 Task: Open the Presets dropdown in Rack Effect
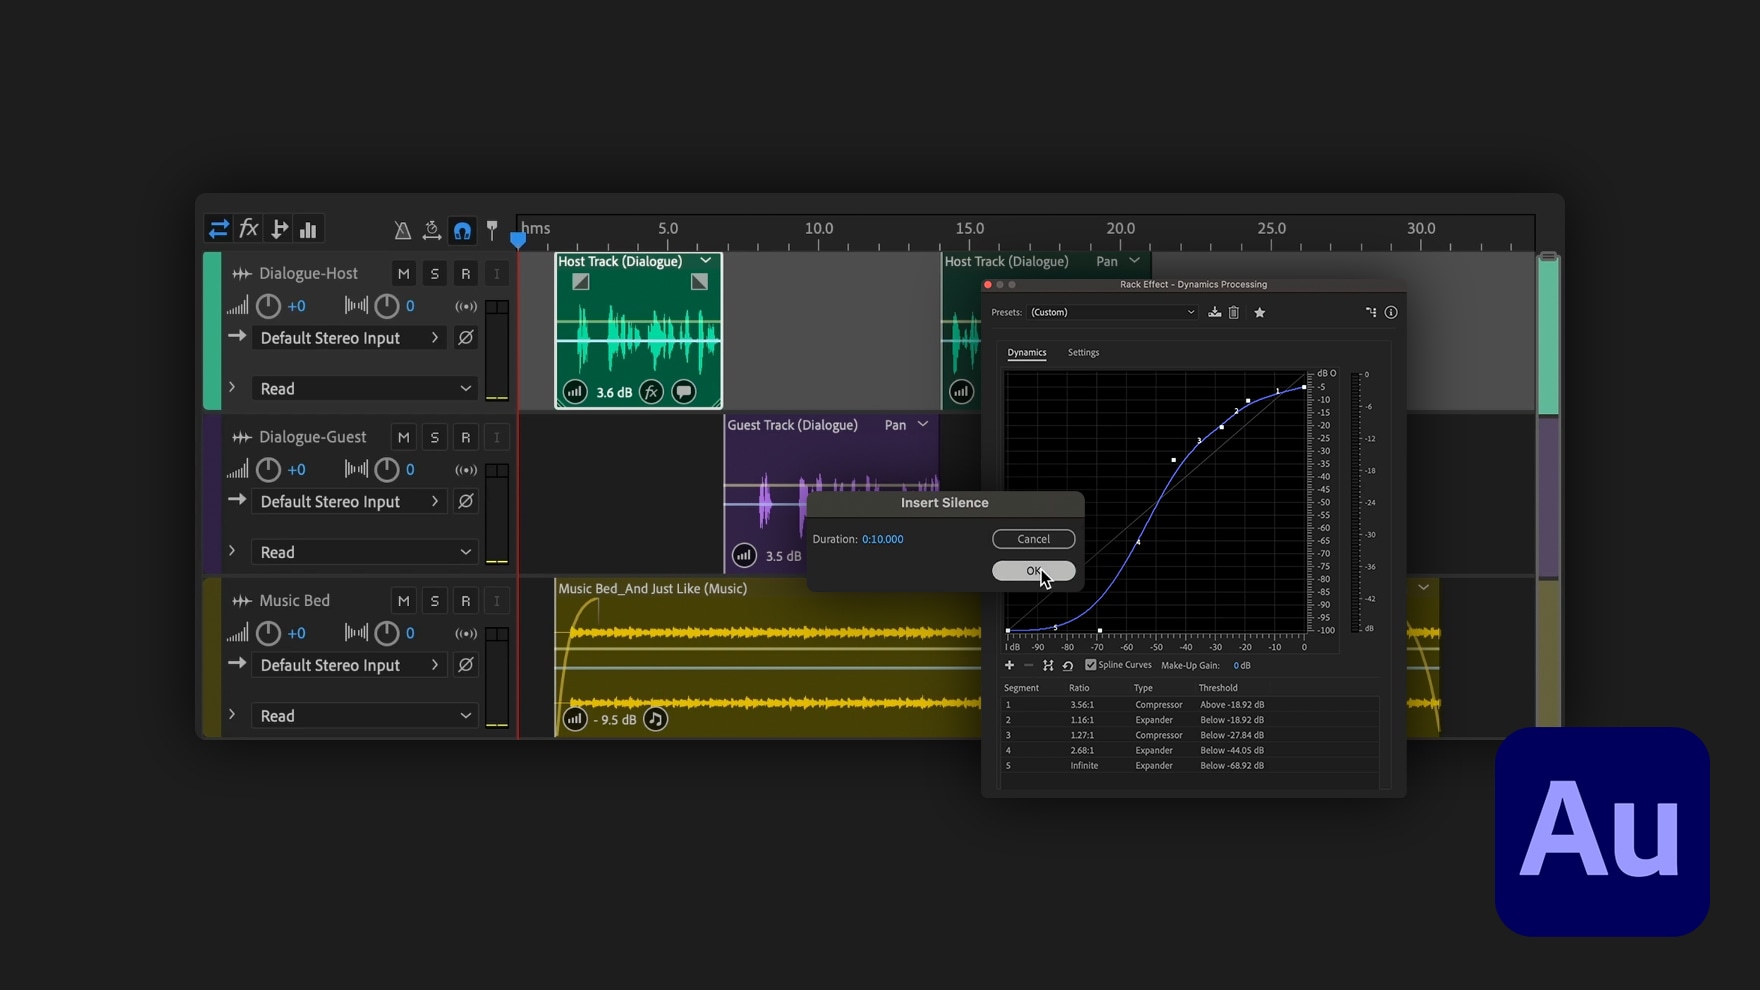[x=1112, y=313]
